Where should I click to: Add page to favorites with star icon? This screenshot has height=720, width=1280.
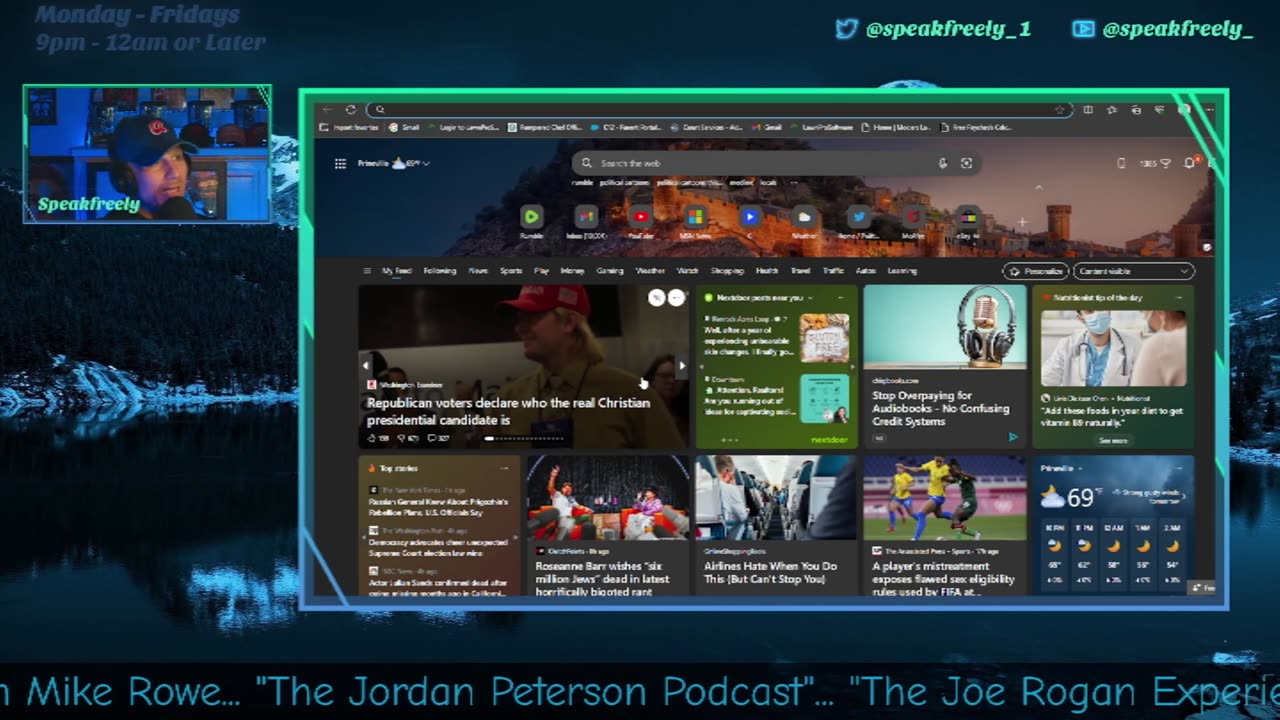(x=1059, y=109)
